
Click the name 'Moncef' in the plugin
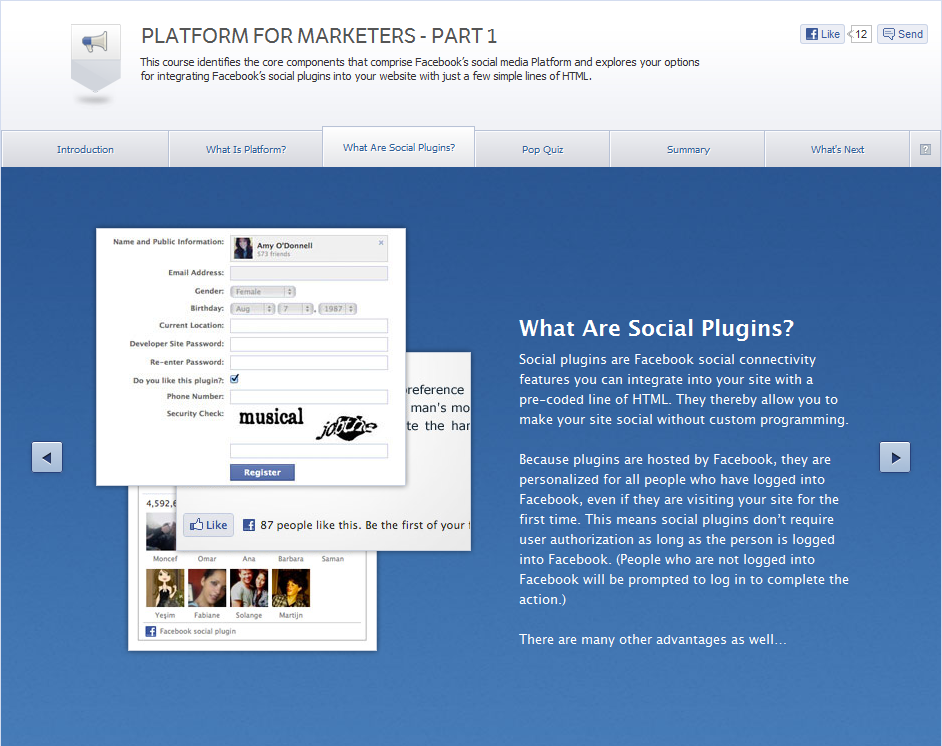pos(165,559)
